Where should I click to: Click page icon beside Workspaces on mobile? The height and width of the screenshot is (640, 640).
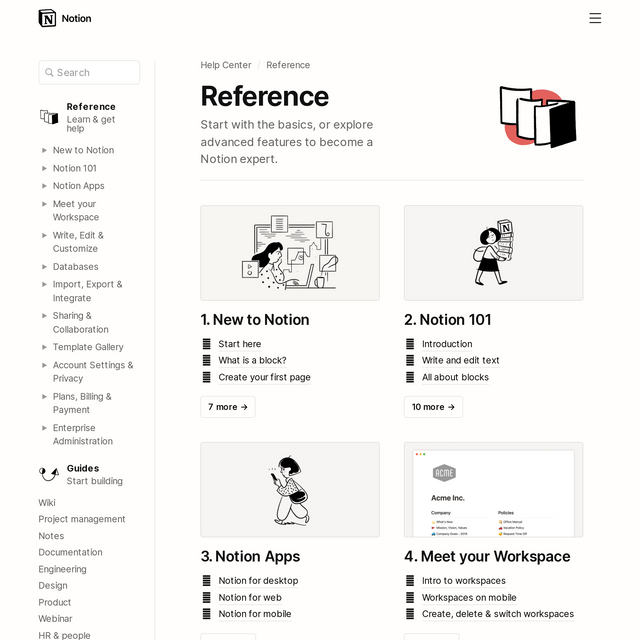pos(410,598)
